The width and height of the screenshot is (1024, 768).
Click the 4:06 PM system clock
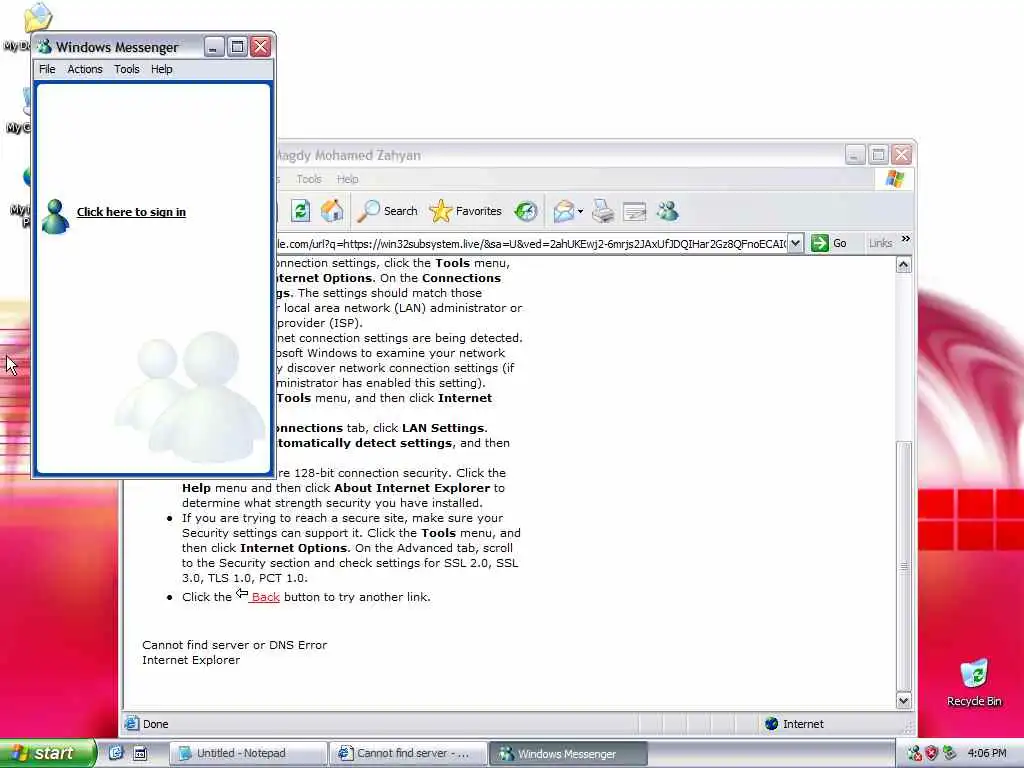tap(987, 753)
